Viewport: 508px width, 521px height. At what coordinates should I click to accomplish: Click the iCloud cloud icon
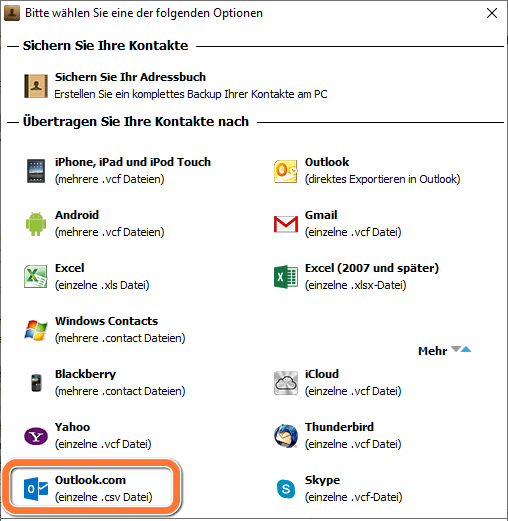(x=286, y=383)
